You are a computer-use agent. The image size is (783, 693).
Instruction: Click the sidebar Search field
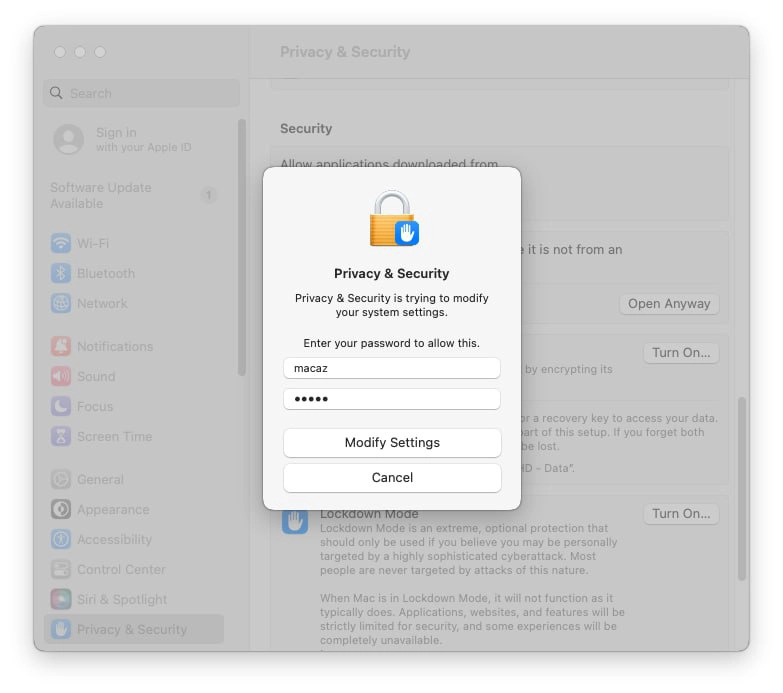click(141, 93)
